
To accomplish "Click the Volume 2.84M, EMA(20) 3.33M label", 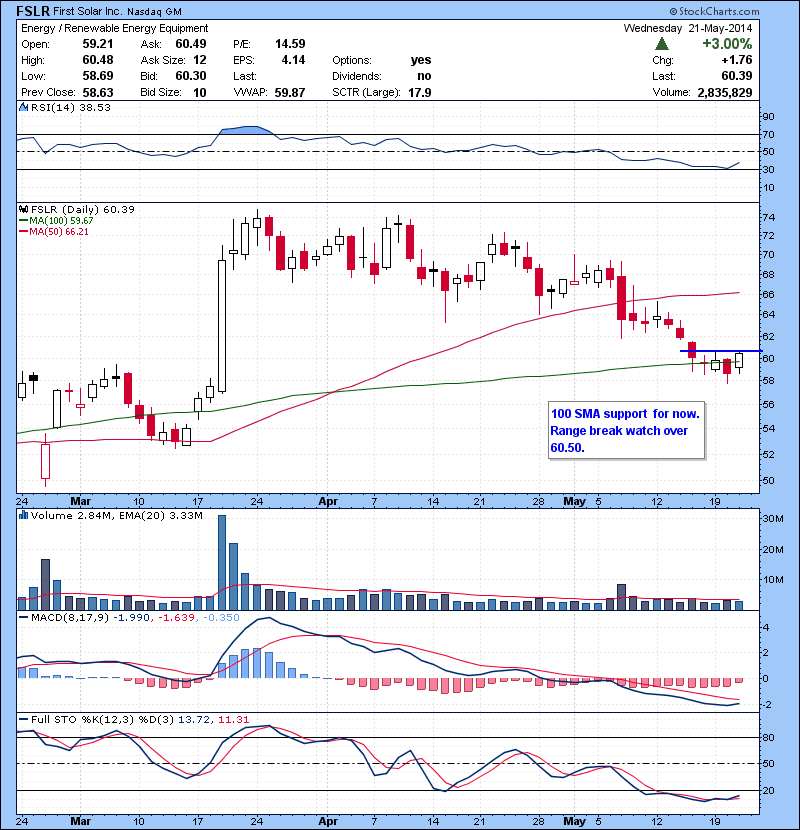I will pyautogui.click(x=116, y=515).
